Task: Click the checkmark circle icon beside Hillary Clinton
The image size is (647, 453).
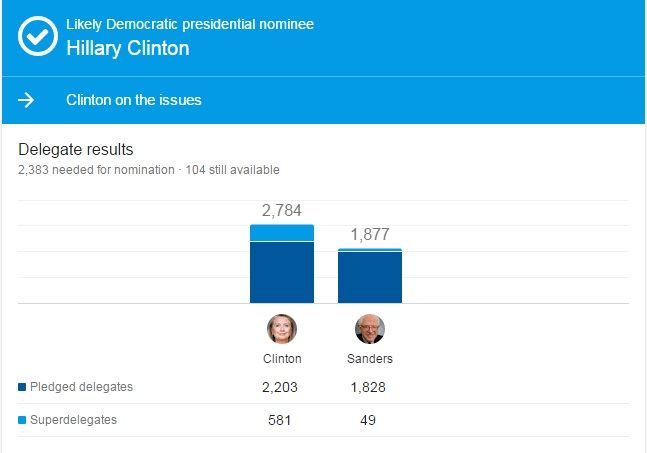Action: [x=37, y=36]
